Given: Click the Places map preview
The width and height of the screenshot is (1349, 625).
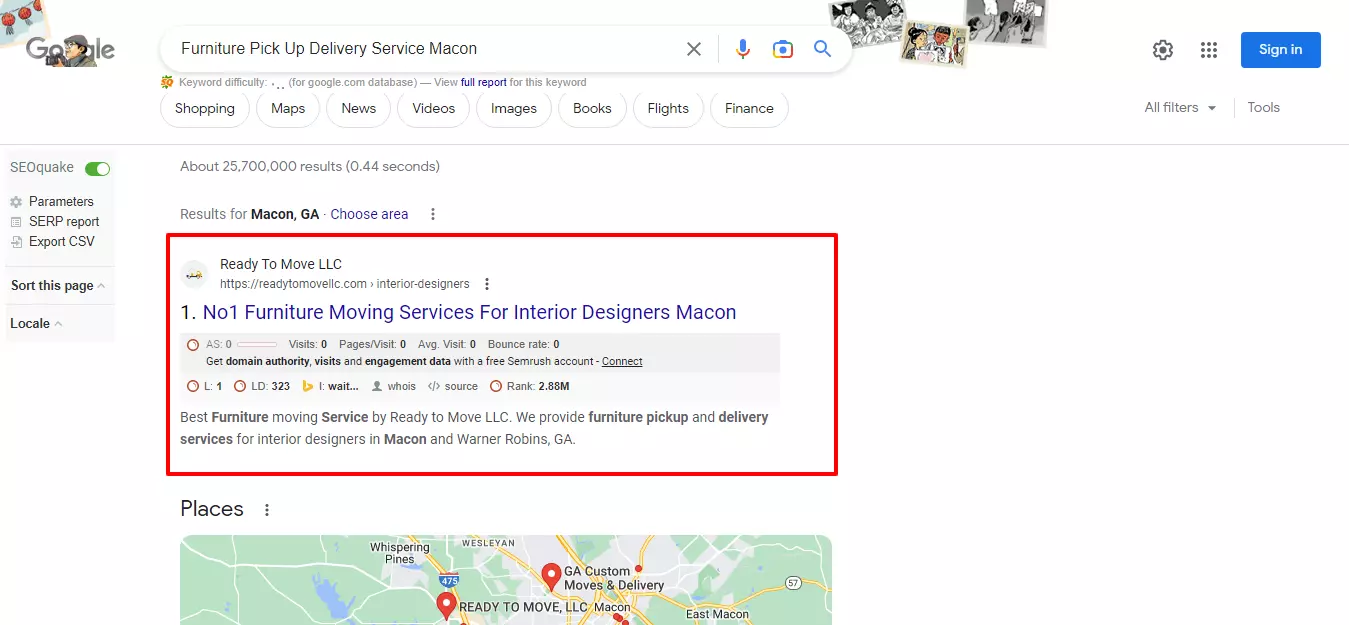Looking at the screenshot, I should (506, 580).
